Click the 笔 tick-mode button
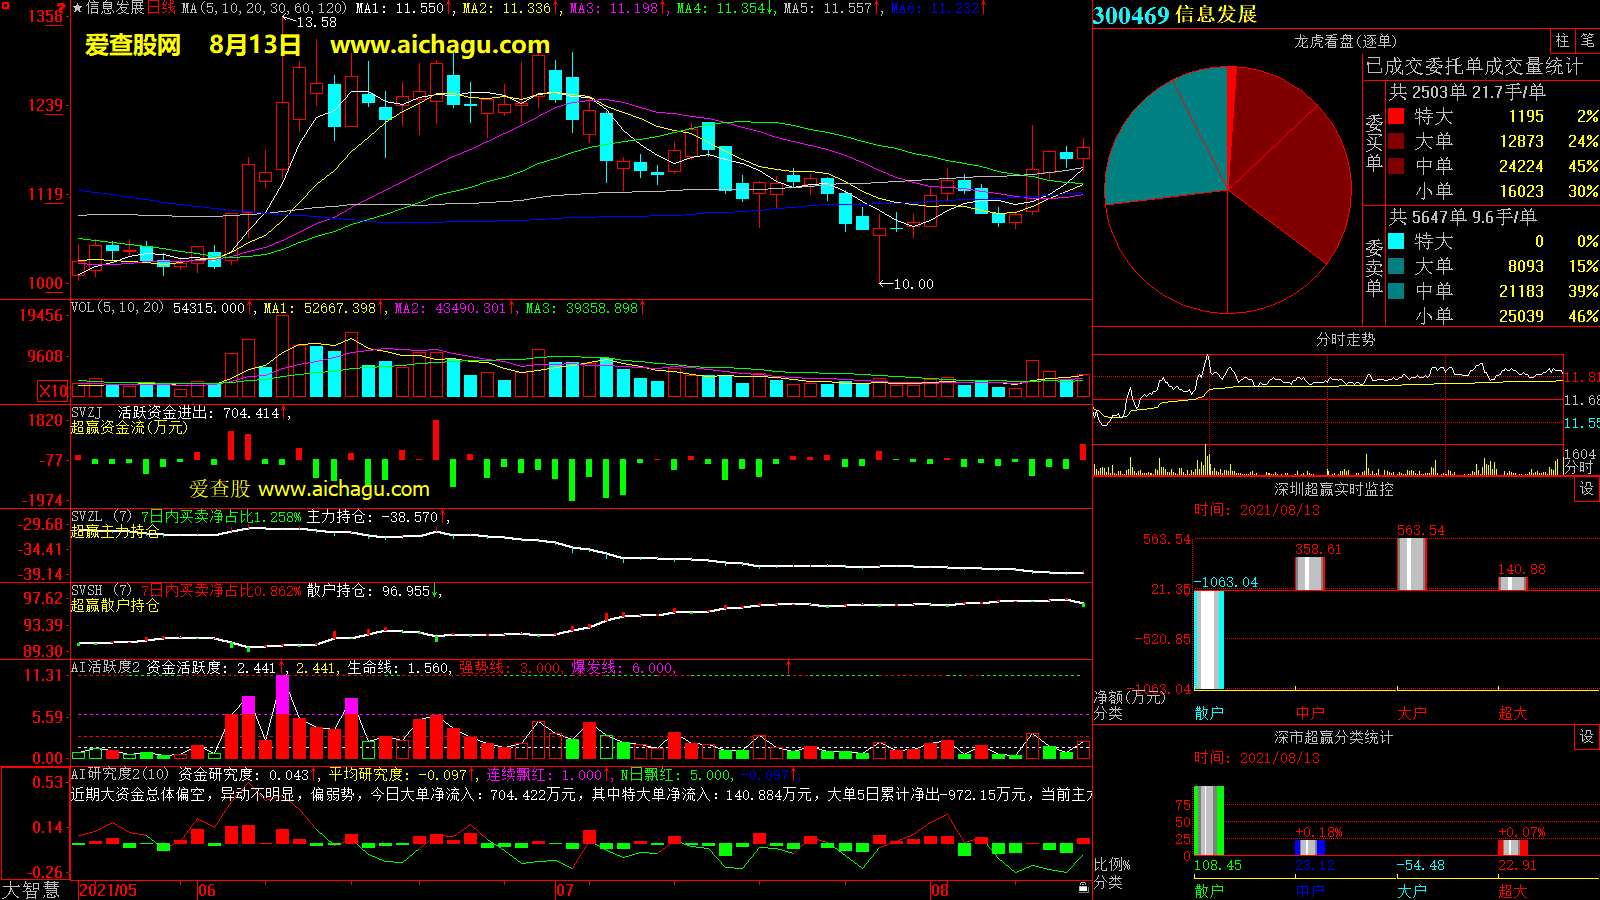1600x900 pixels. pos(1587,41)
